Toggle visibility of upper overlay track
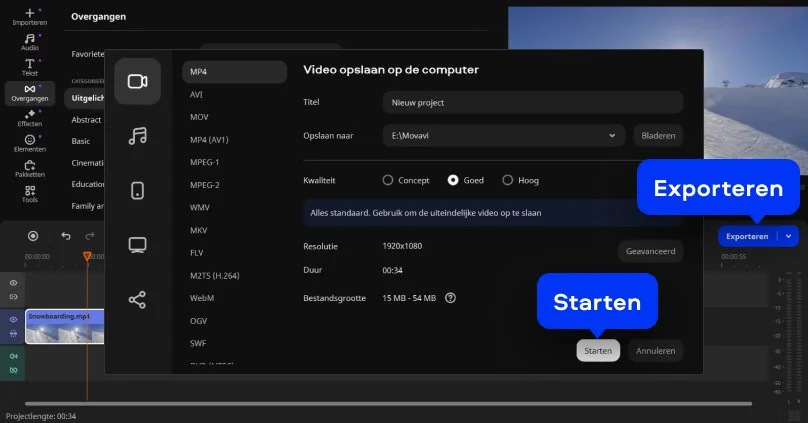 point(13,283)
